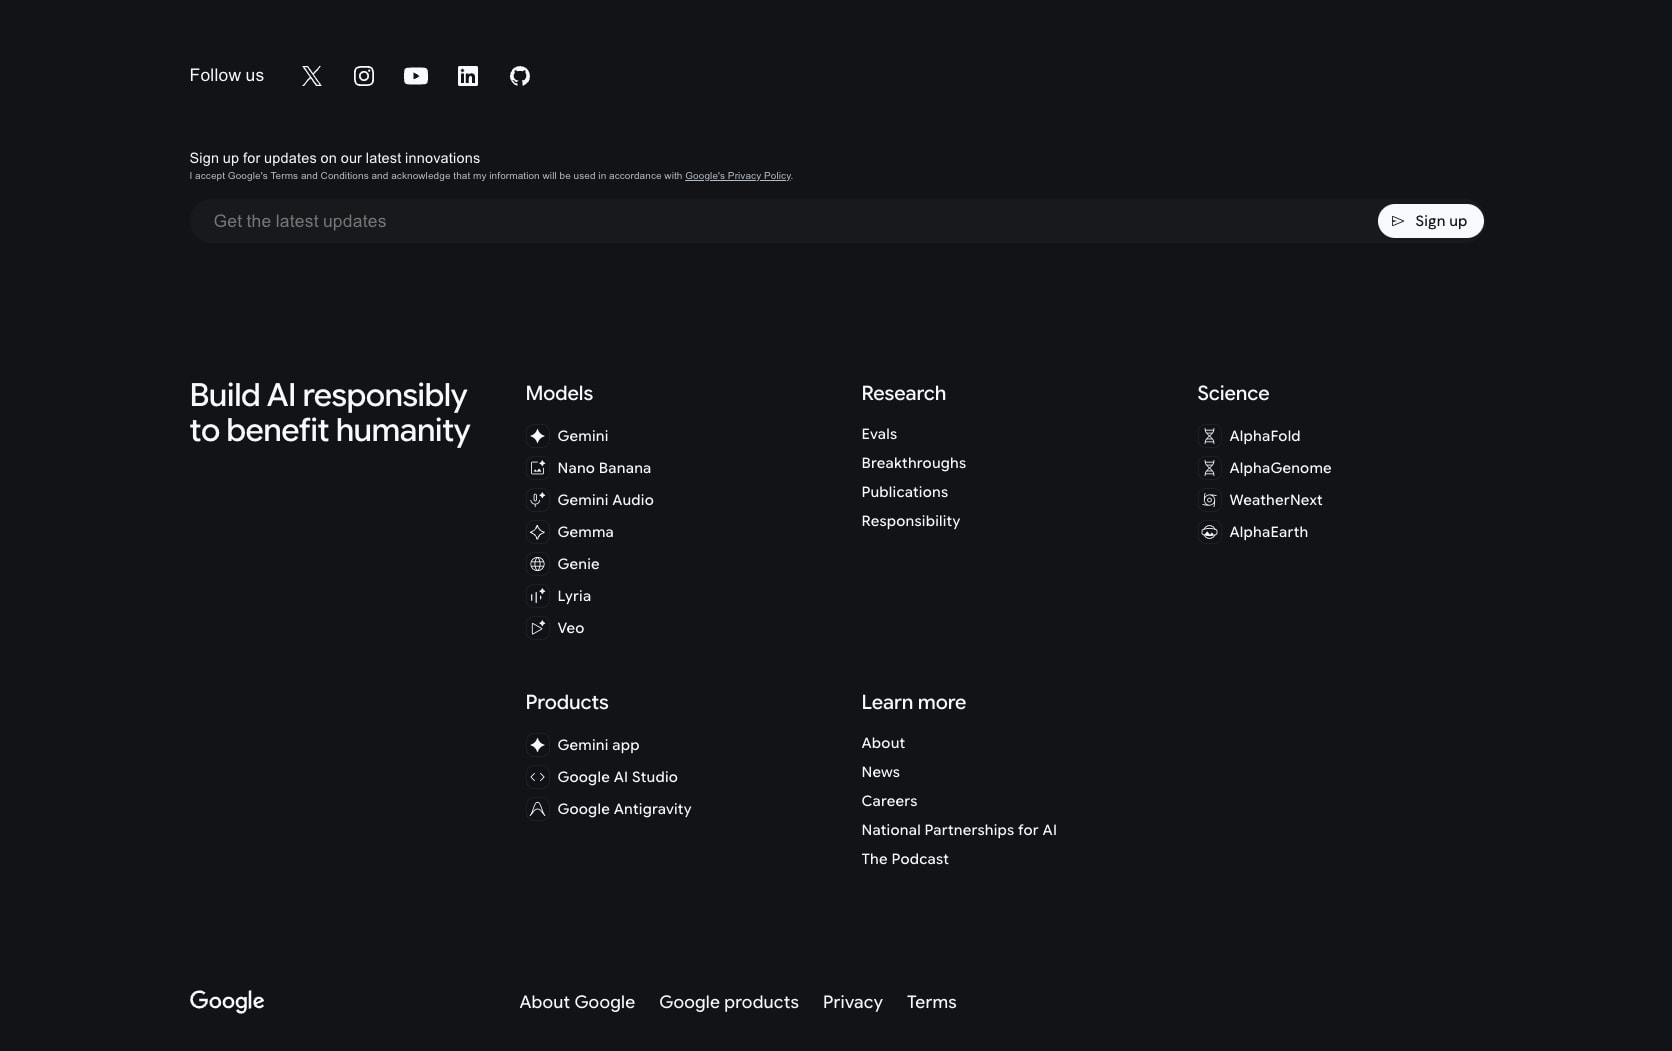Open the Lyria link

574,596
